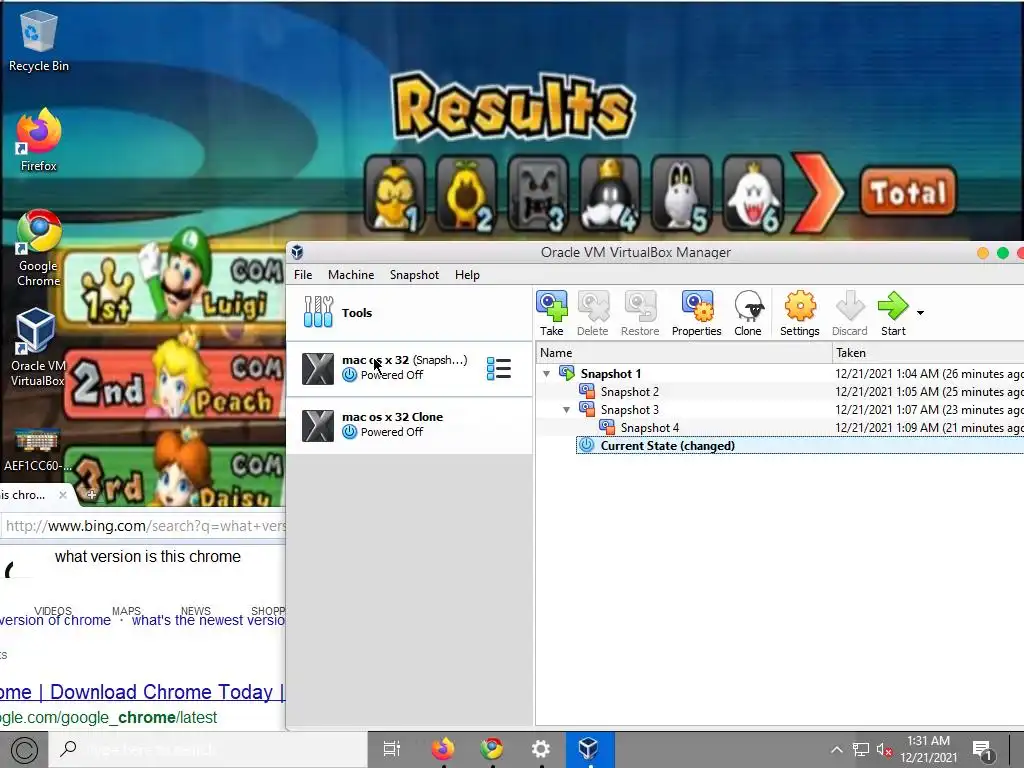Open the NEWS search tab
Image resolution: width=1024 pixels, height=768 pixels.
point(196,611)
